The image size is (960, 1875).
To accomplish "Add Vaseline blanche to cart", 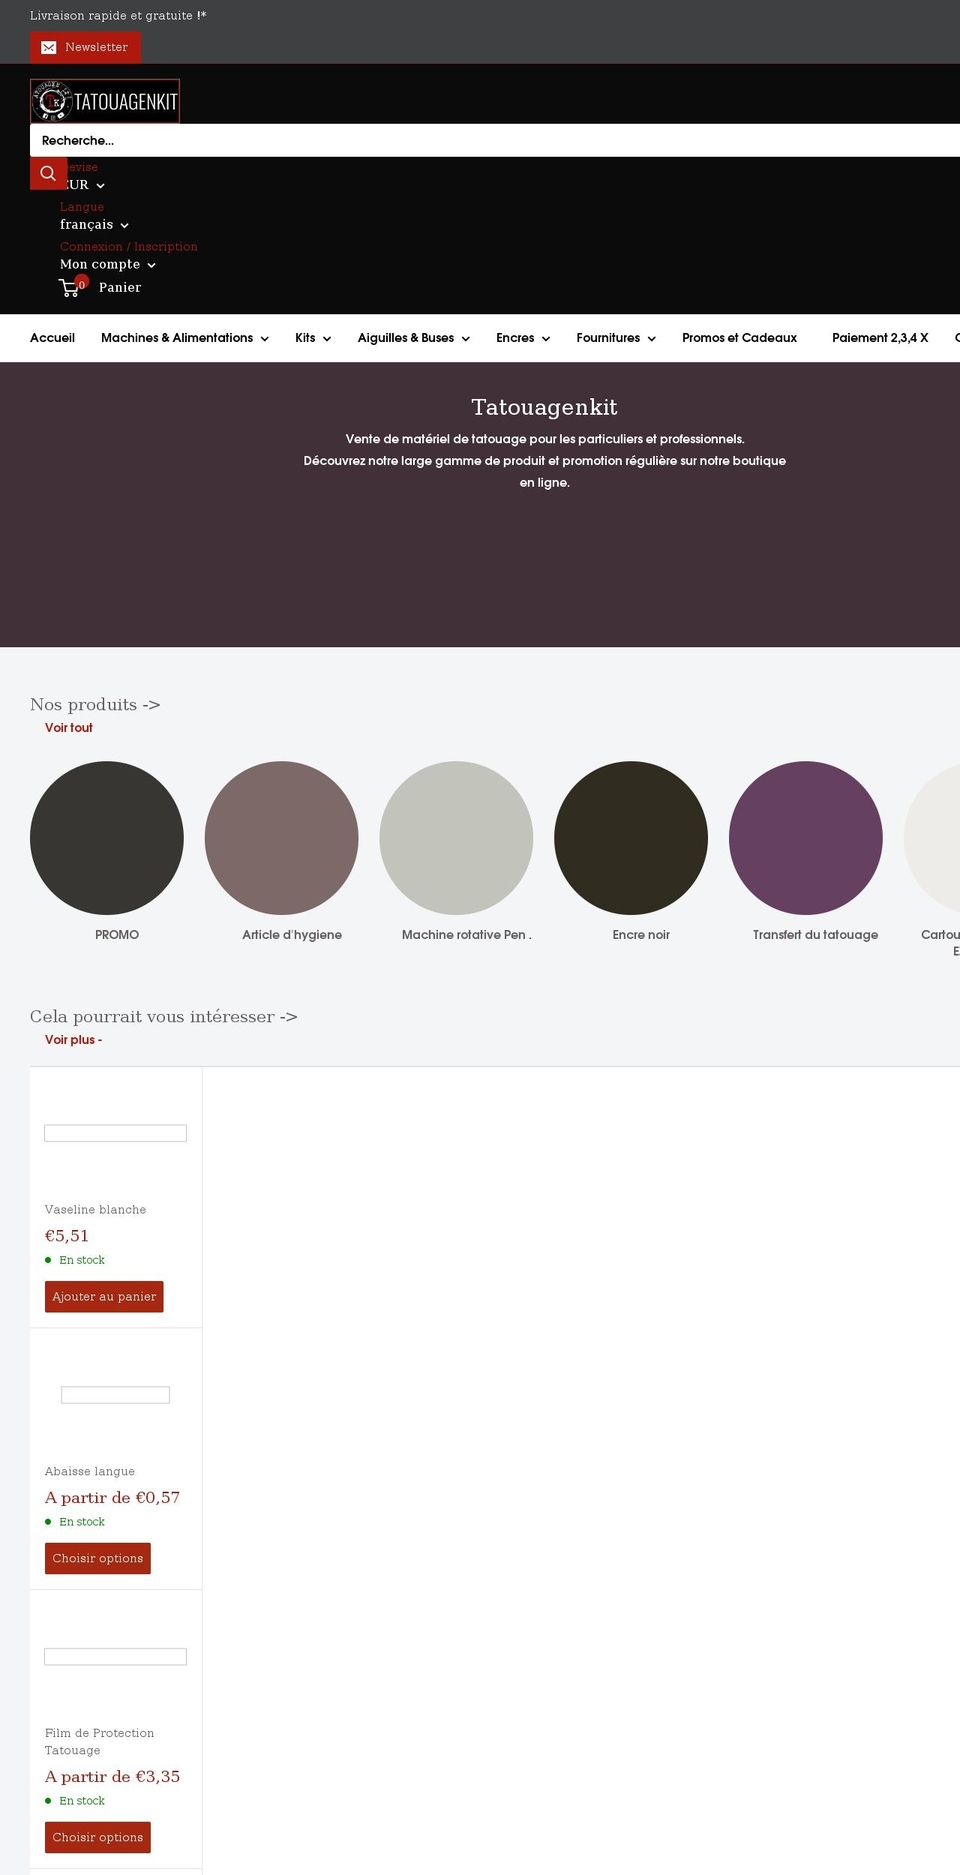I will coord(104,1297).
